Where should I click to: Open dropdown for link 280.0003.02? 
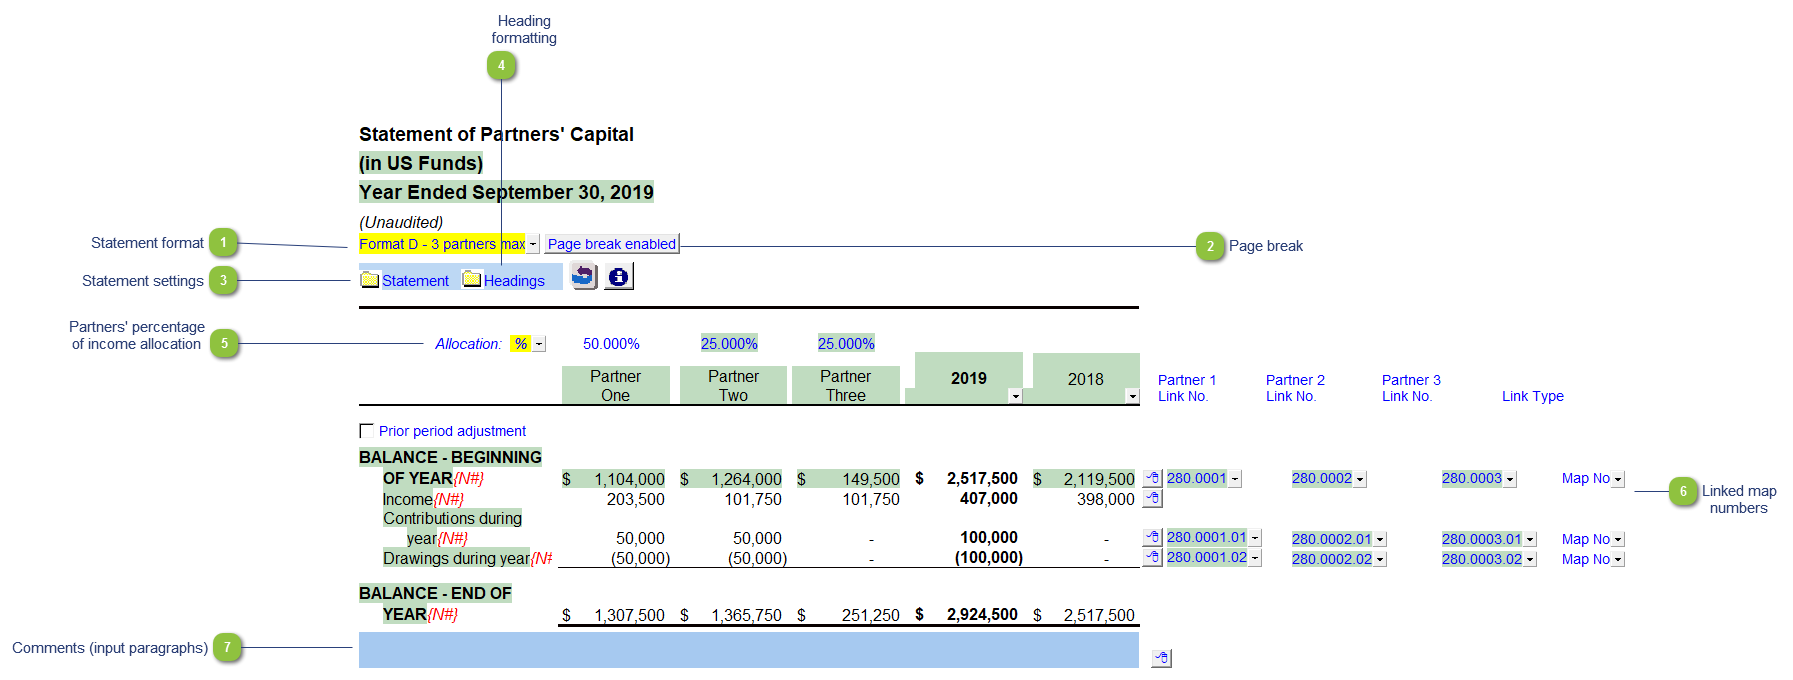[x=1530, y=559]
